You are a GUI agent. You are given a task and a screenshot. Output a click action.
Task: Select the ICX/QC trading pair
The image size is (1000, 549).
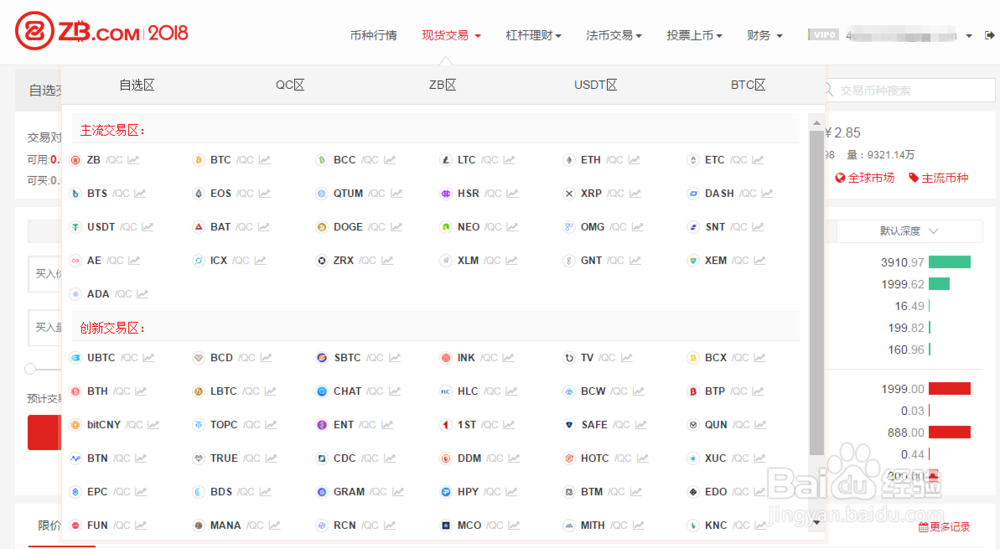230,260
